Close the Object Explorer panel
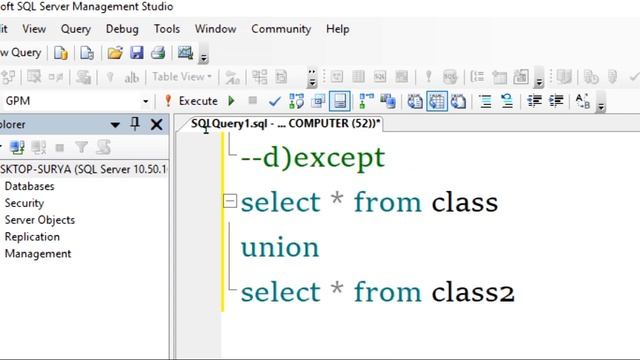 pos(156,124)
